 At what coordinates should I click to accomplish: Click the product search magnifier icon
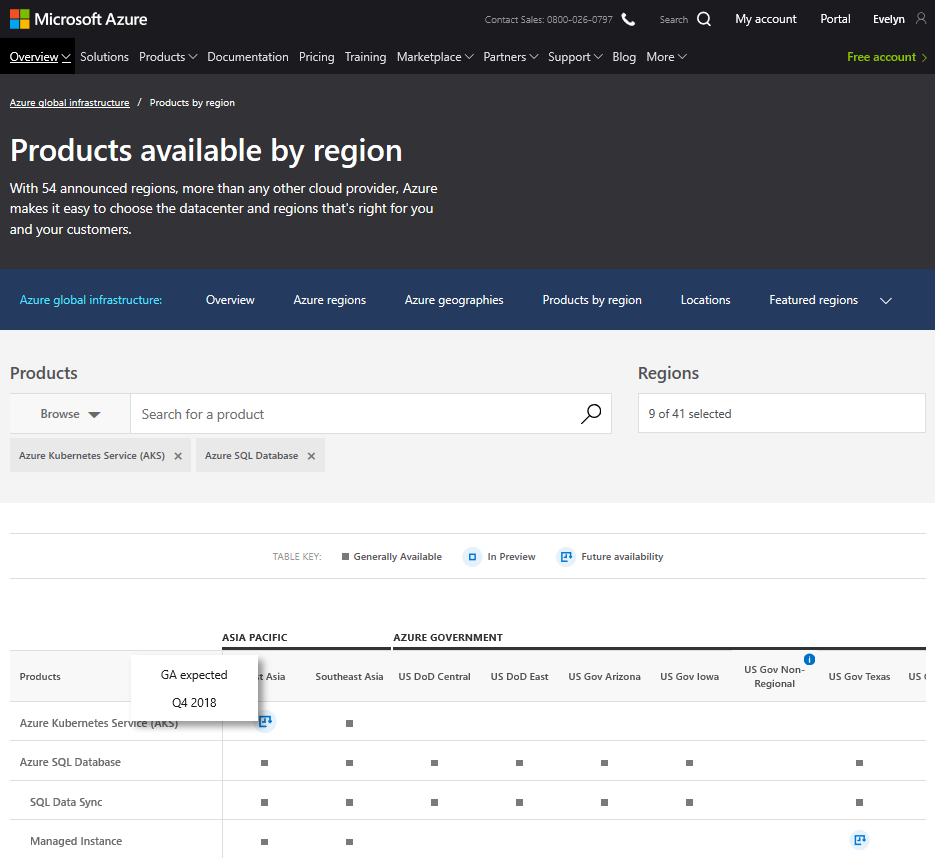click(591, 413)
